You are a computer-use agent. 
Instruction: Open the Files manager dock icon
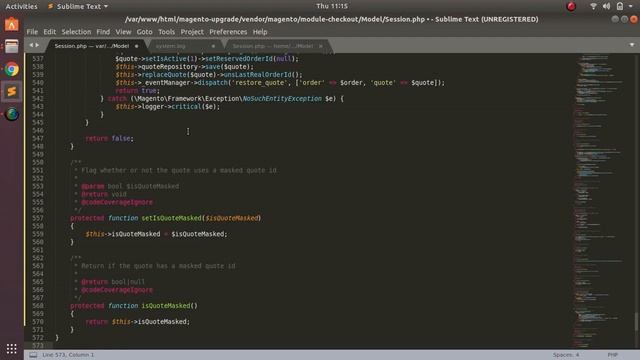[11, 47]
